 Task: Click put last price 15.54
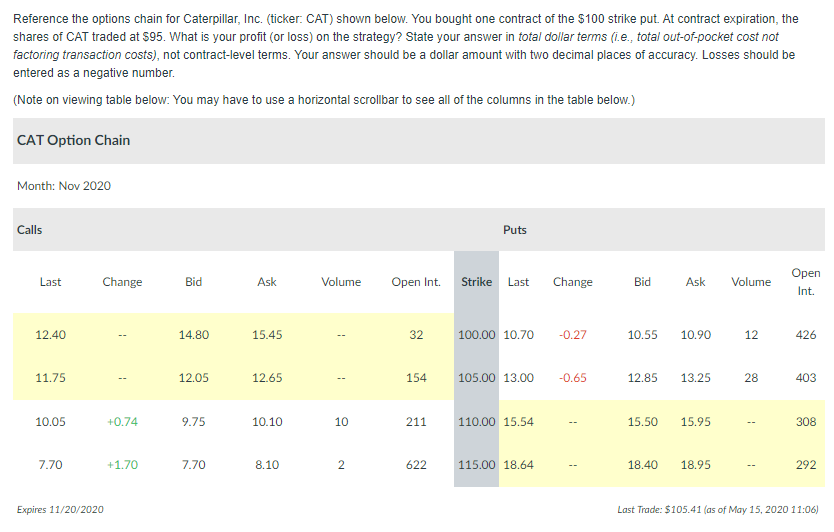coord(518,422)
